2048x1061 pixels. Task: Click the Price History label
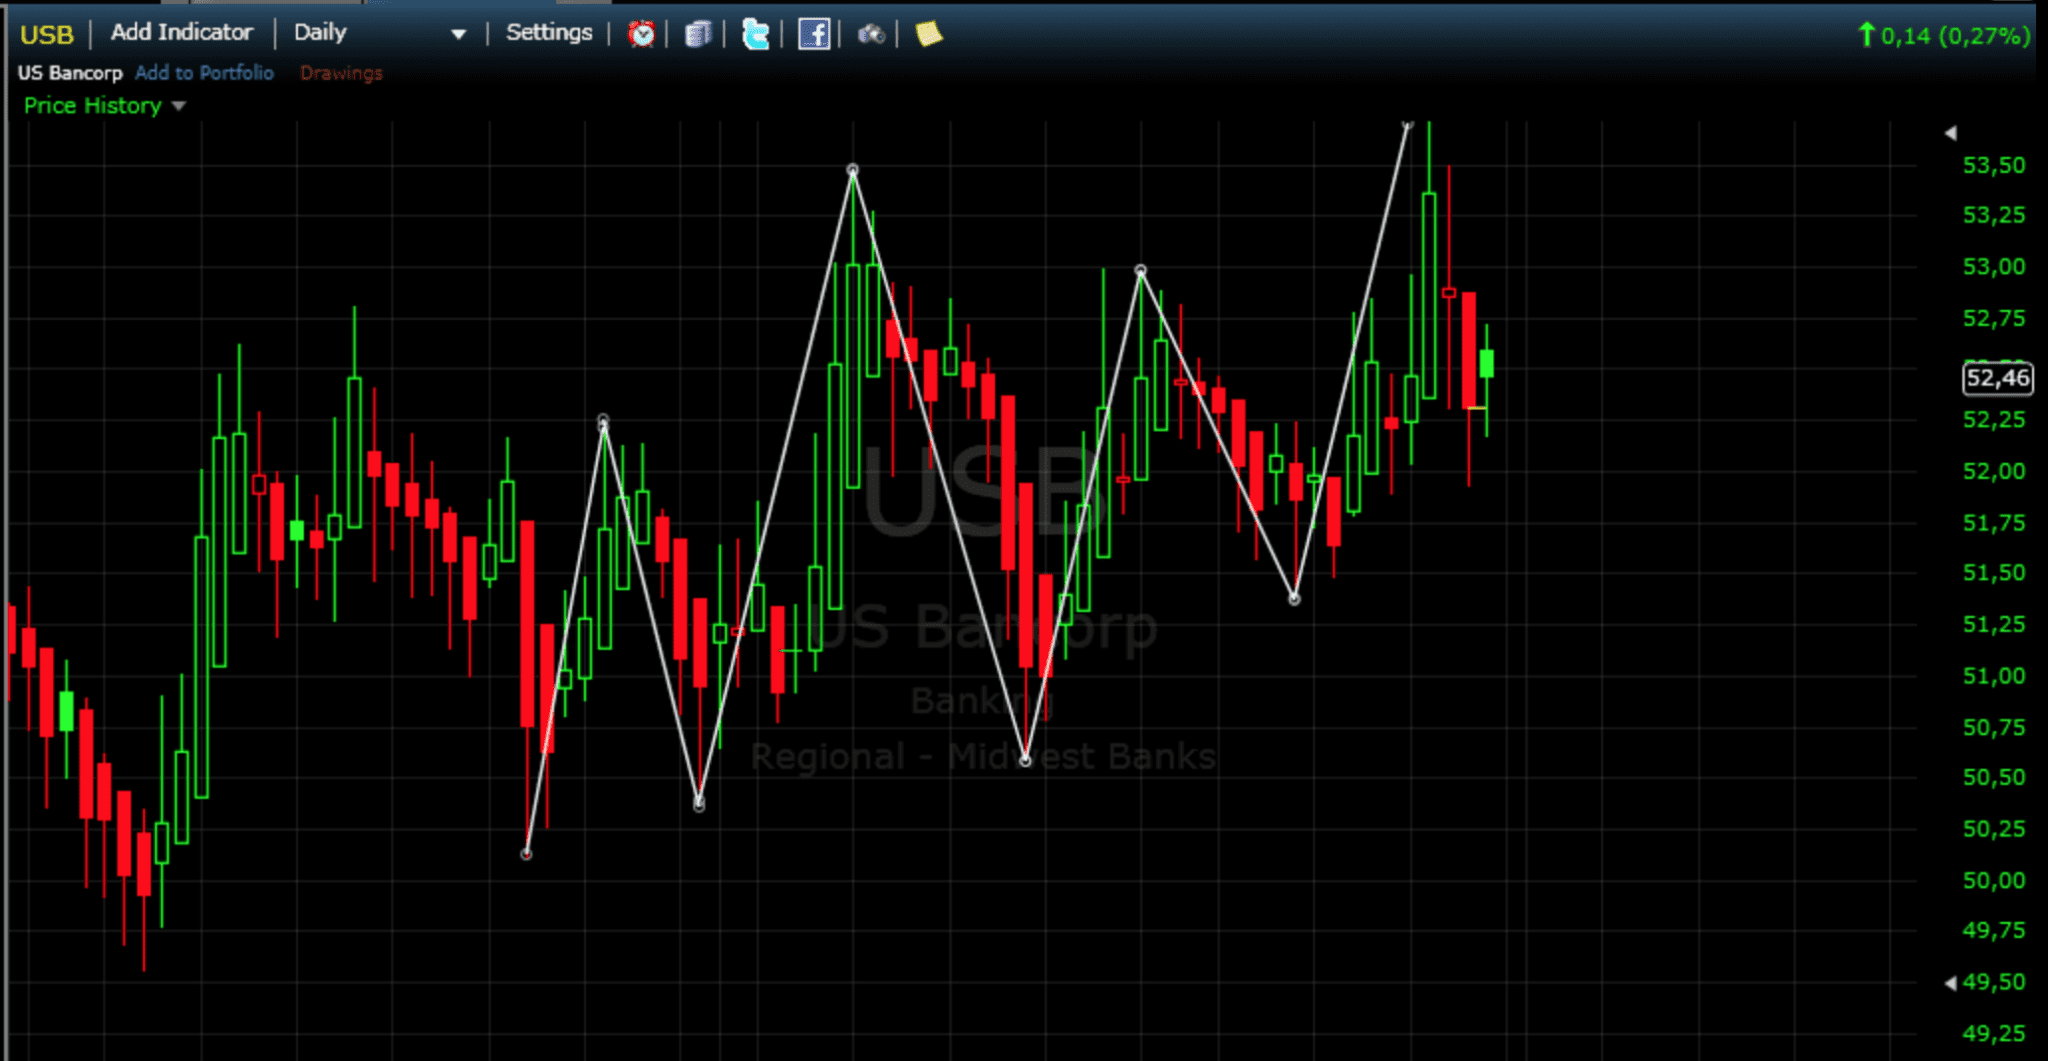coord(92,106)
